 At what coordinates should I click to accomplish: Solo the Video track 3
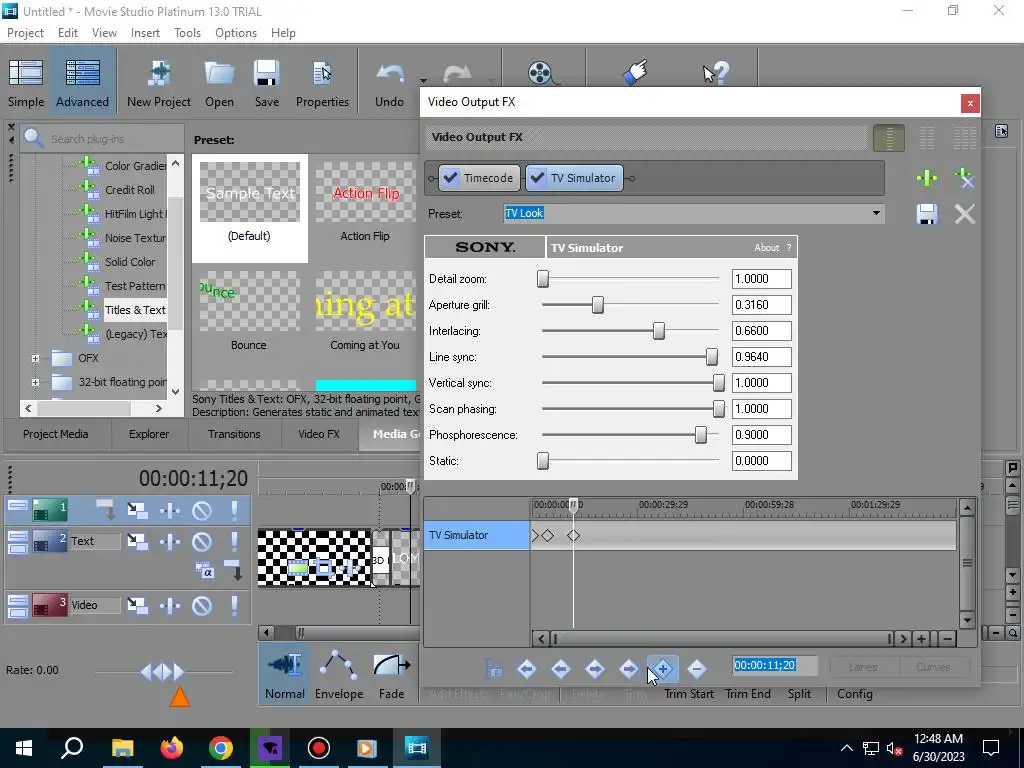click(x=234, y=606)
